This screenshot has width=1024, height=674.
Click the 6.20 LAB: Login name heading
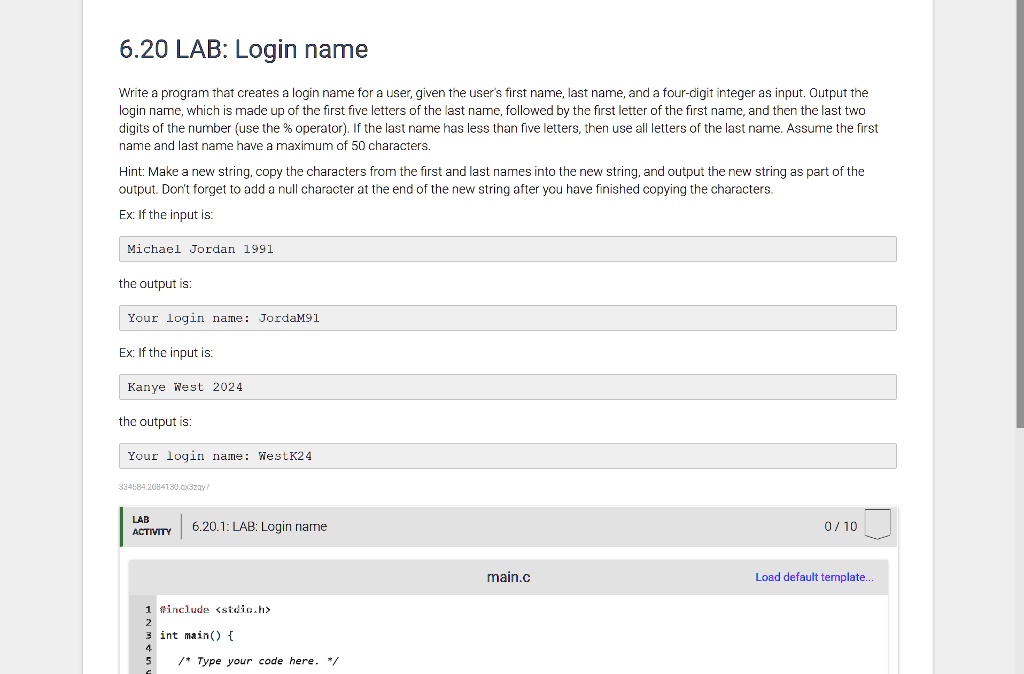pyautogui.click(x=244, y=49)
